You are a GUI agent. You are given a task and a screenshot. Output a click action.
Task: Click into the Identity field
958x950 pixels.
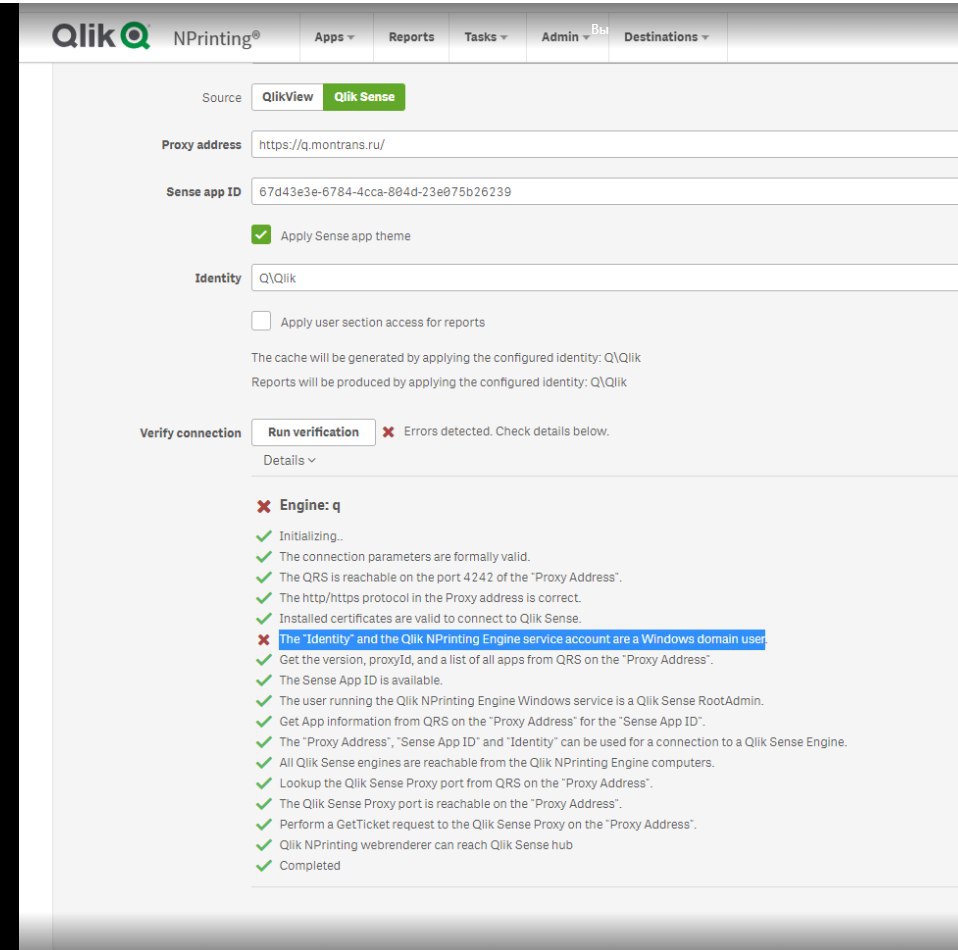coord(604,278)
